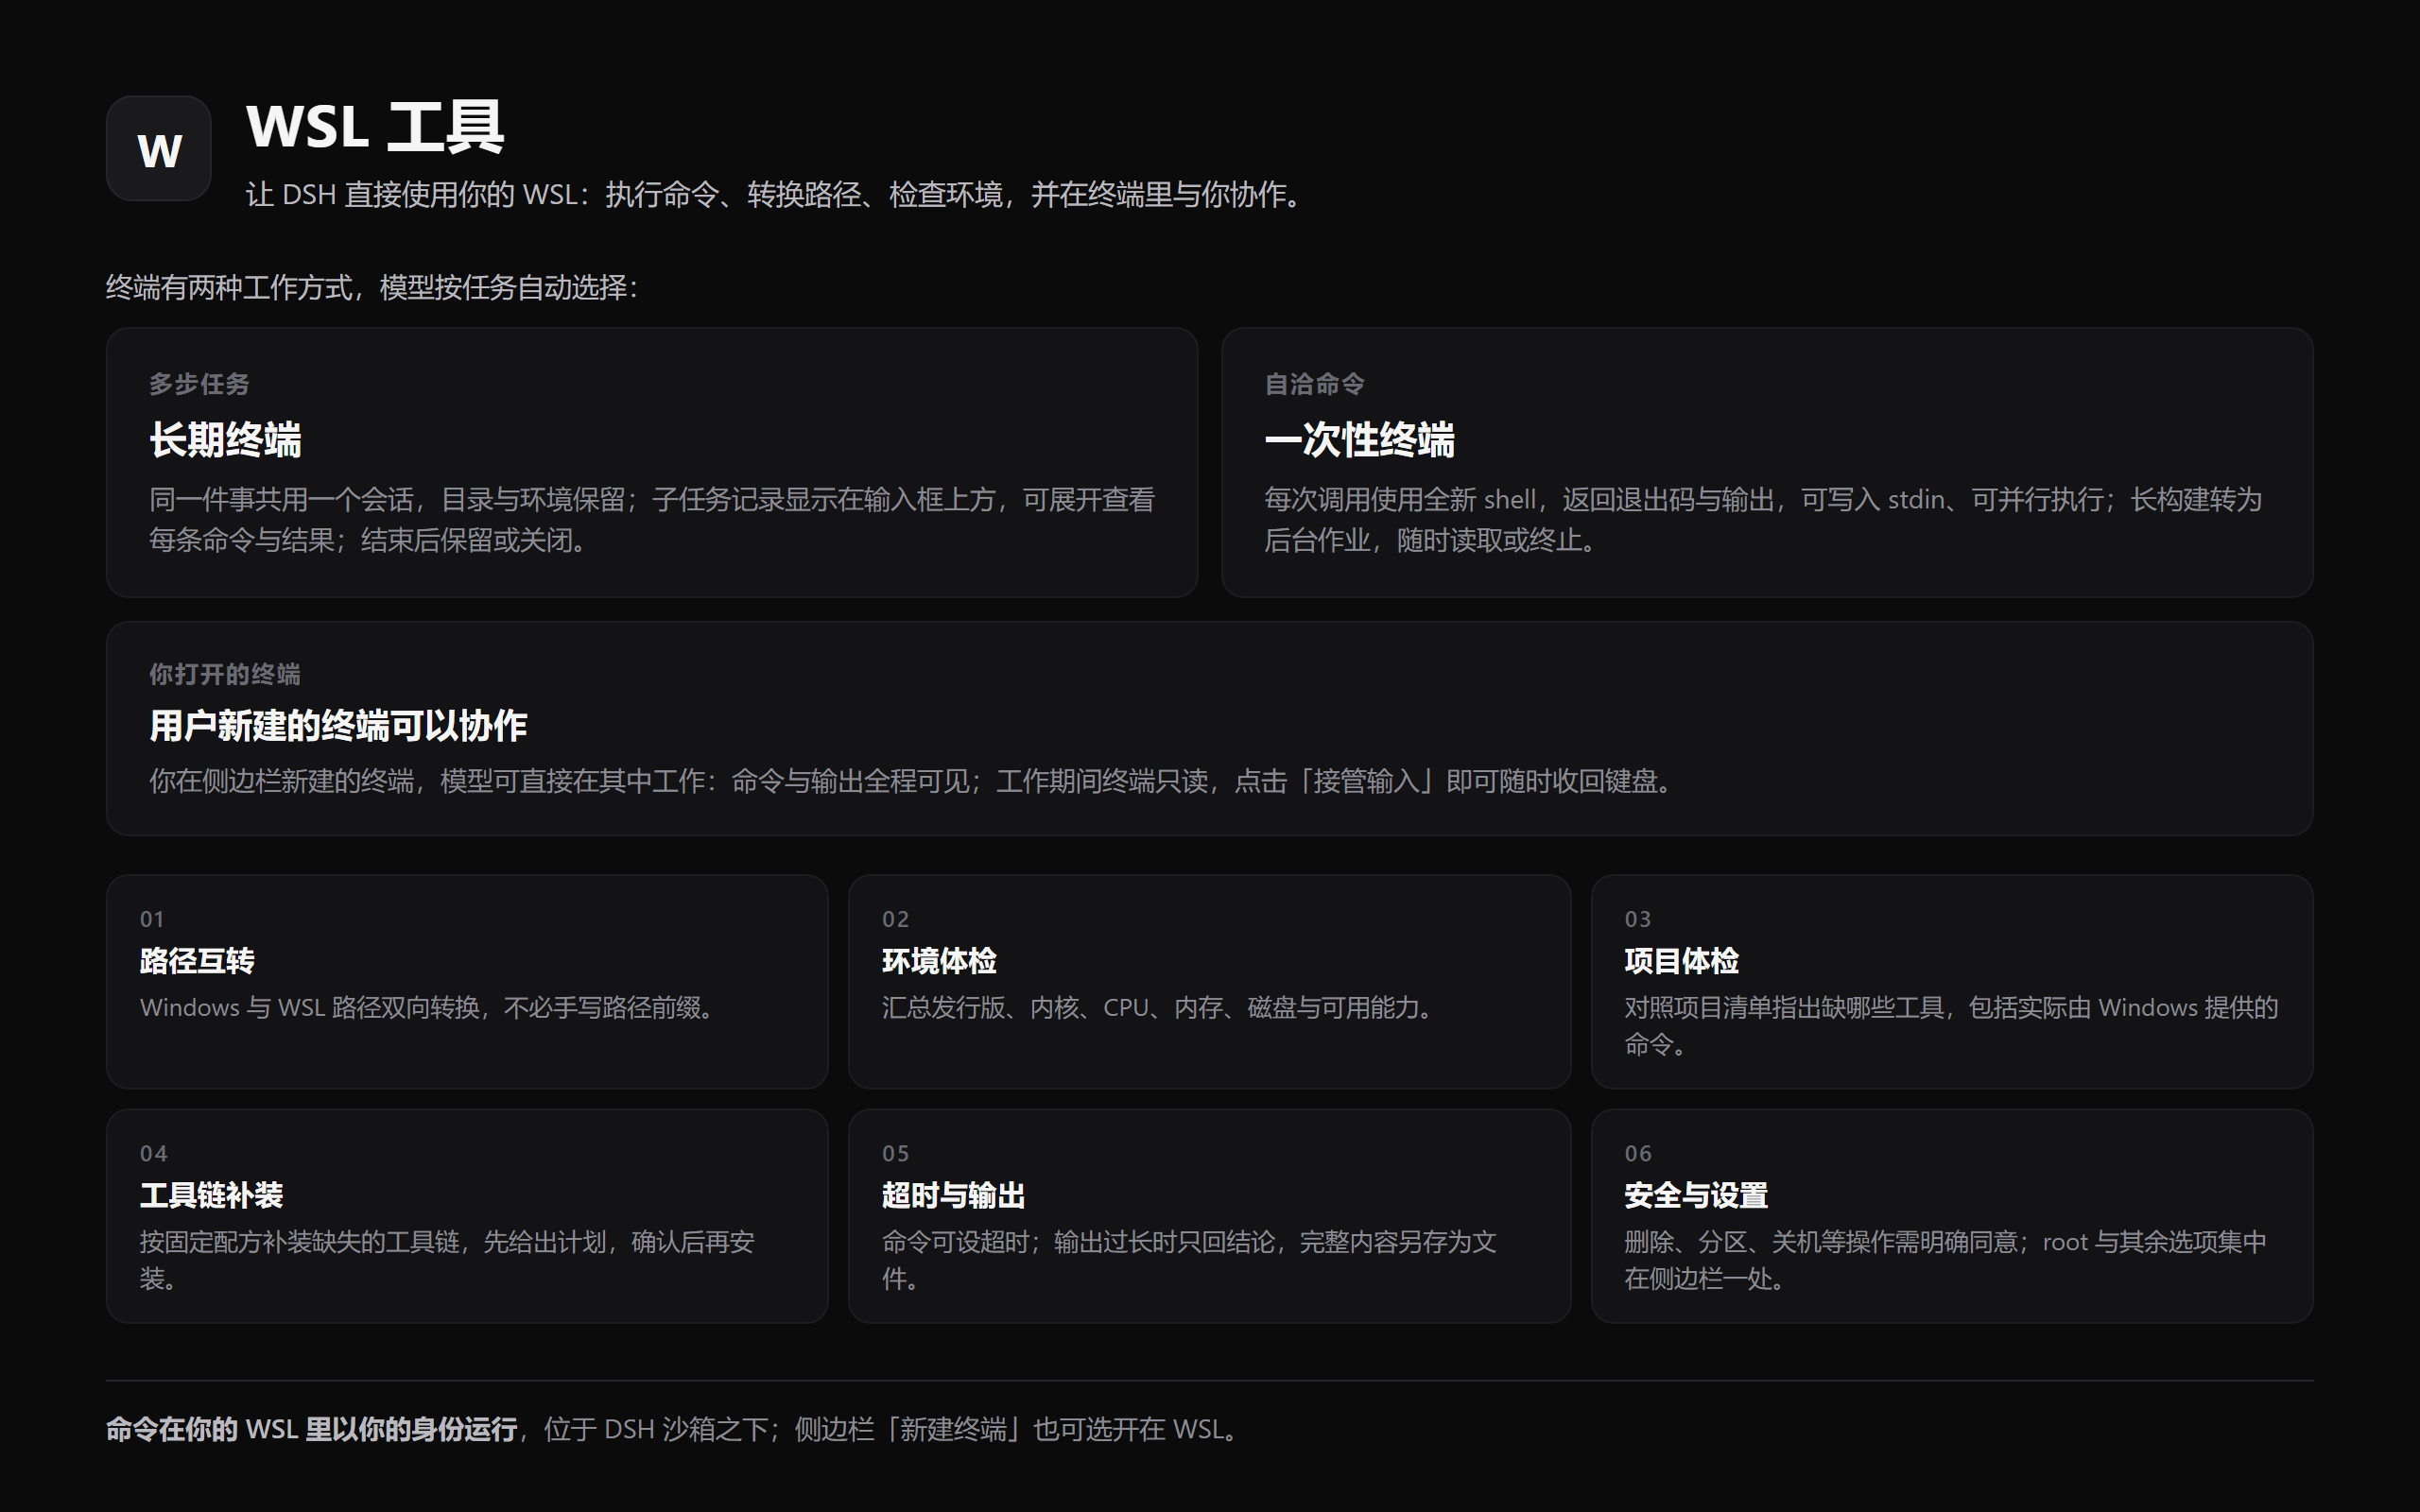Click the text starting with "按固定配方补装缺失的工具链"
This screenshot has height=1512, width=2420.
[447, 1260]
